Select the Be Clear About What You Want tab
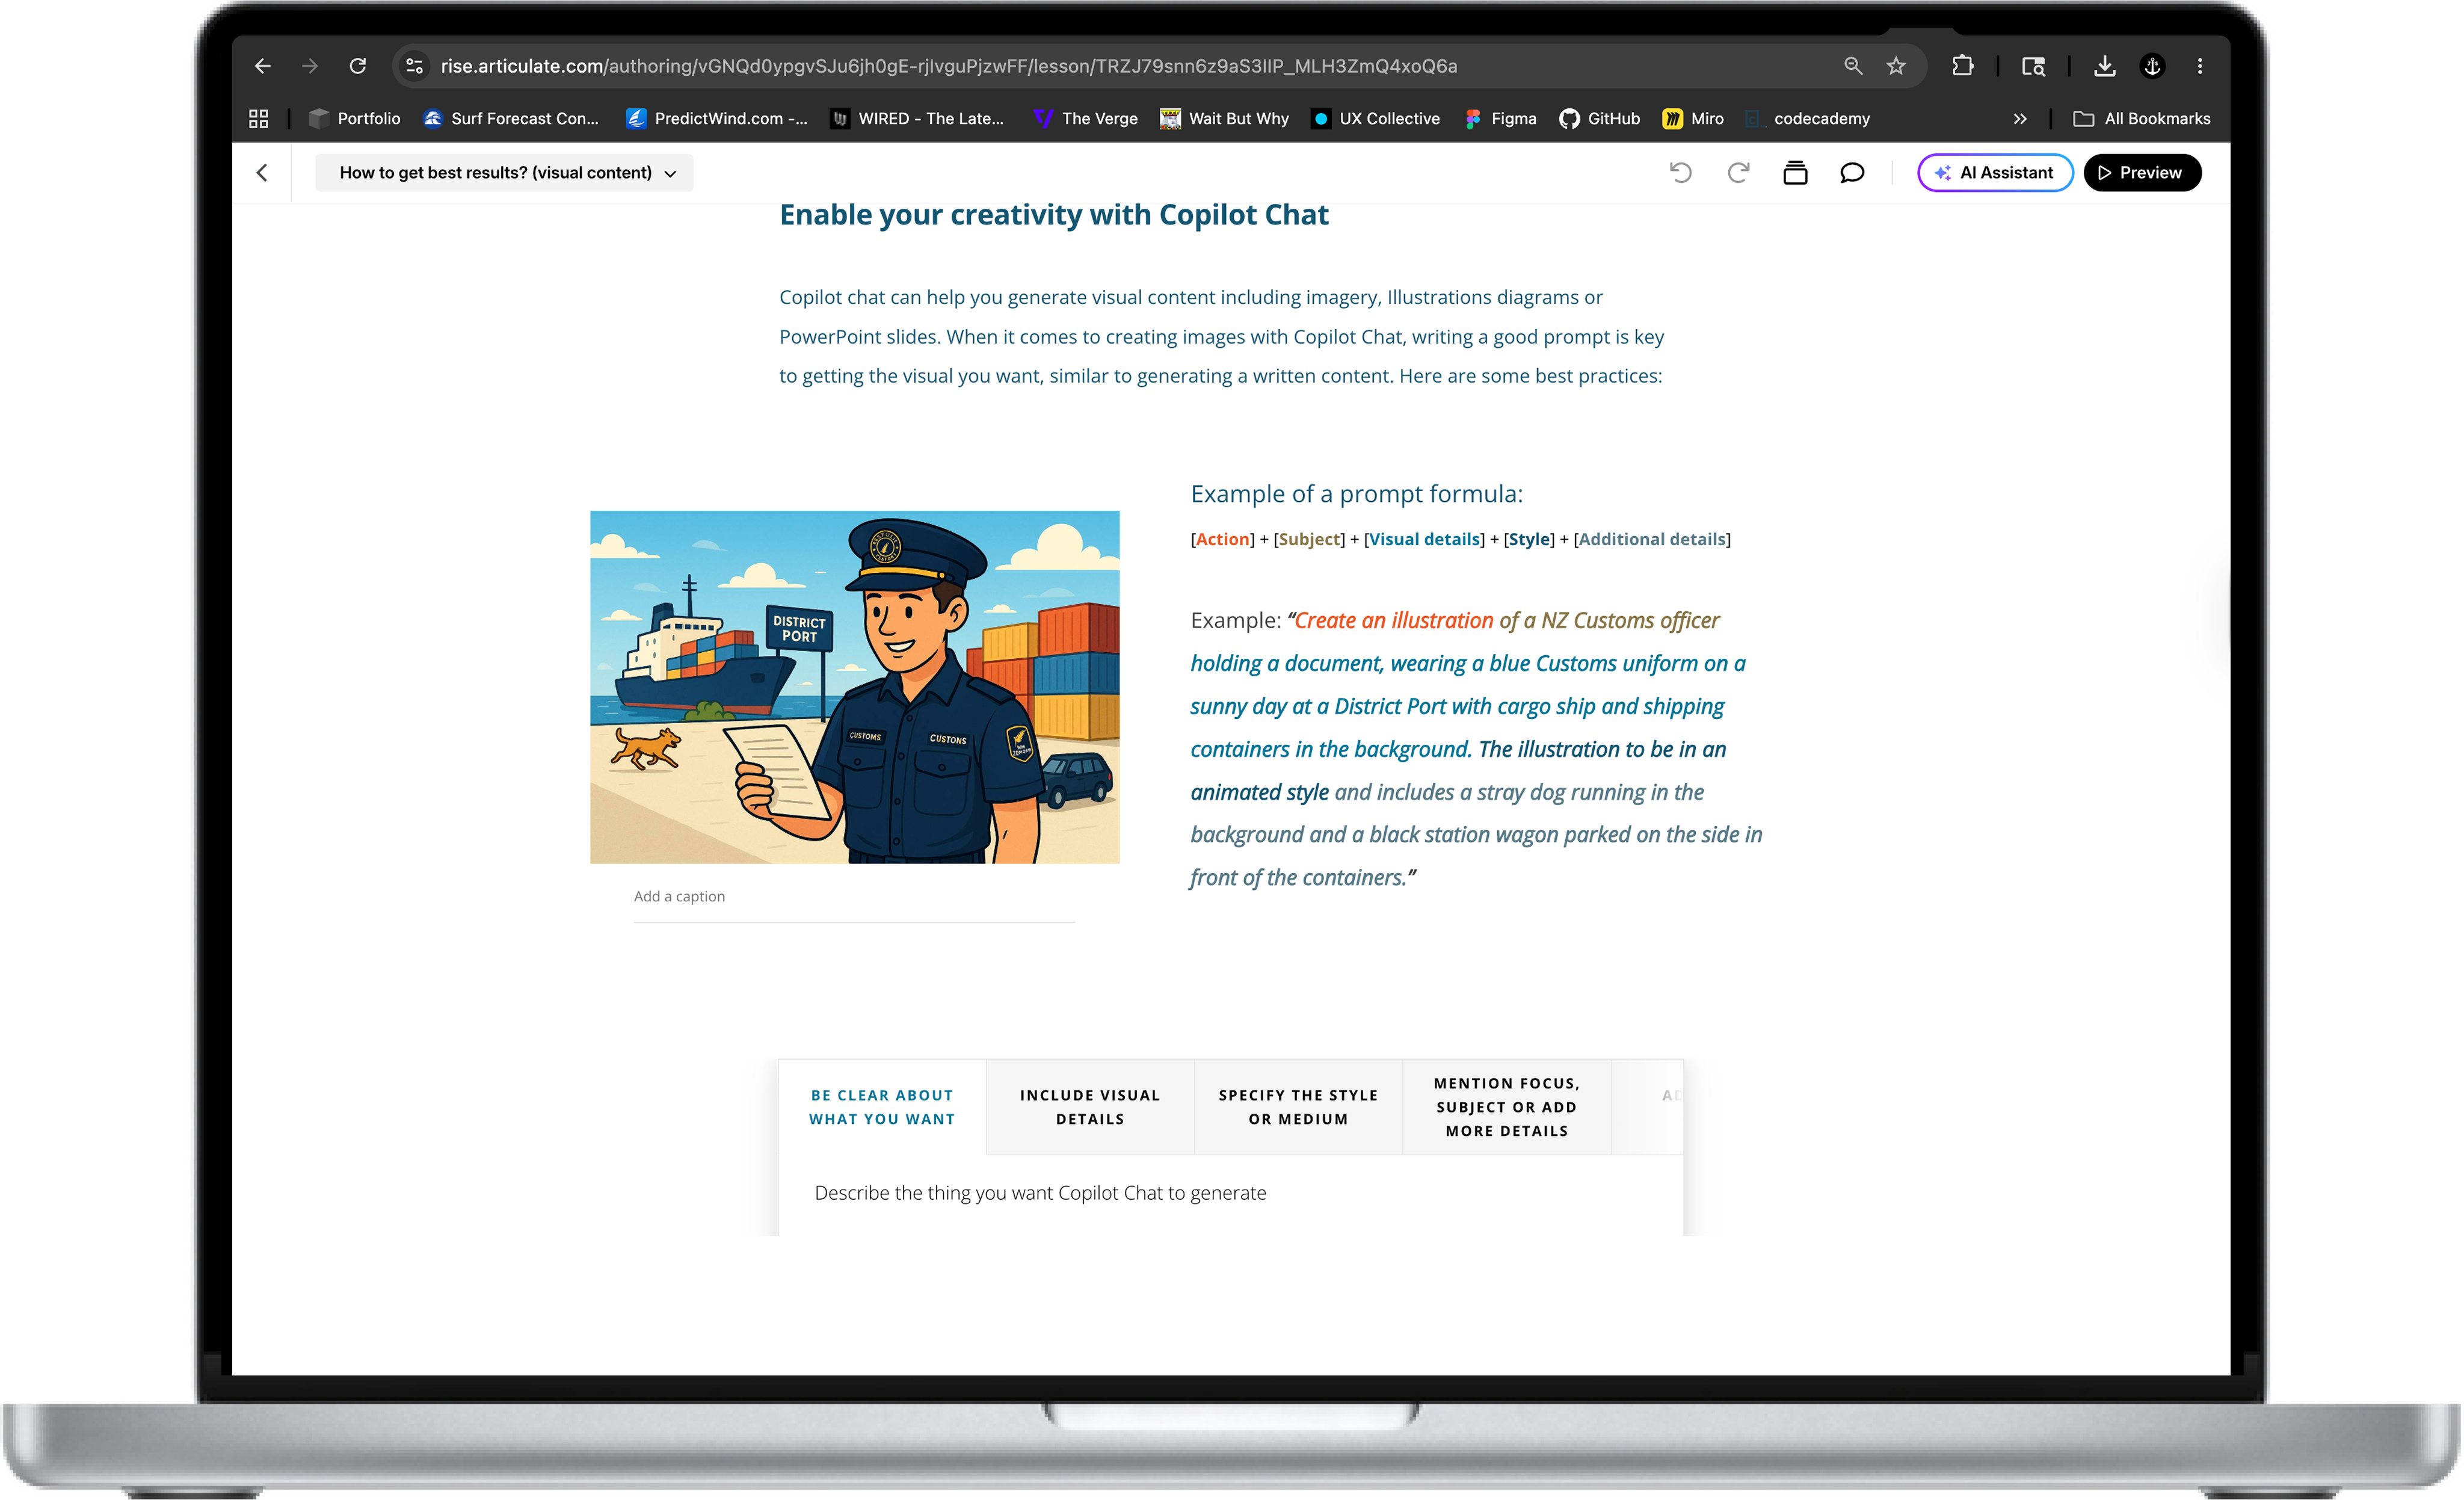This screenshot has height=1500, width=2464. click(882, 1107)
